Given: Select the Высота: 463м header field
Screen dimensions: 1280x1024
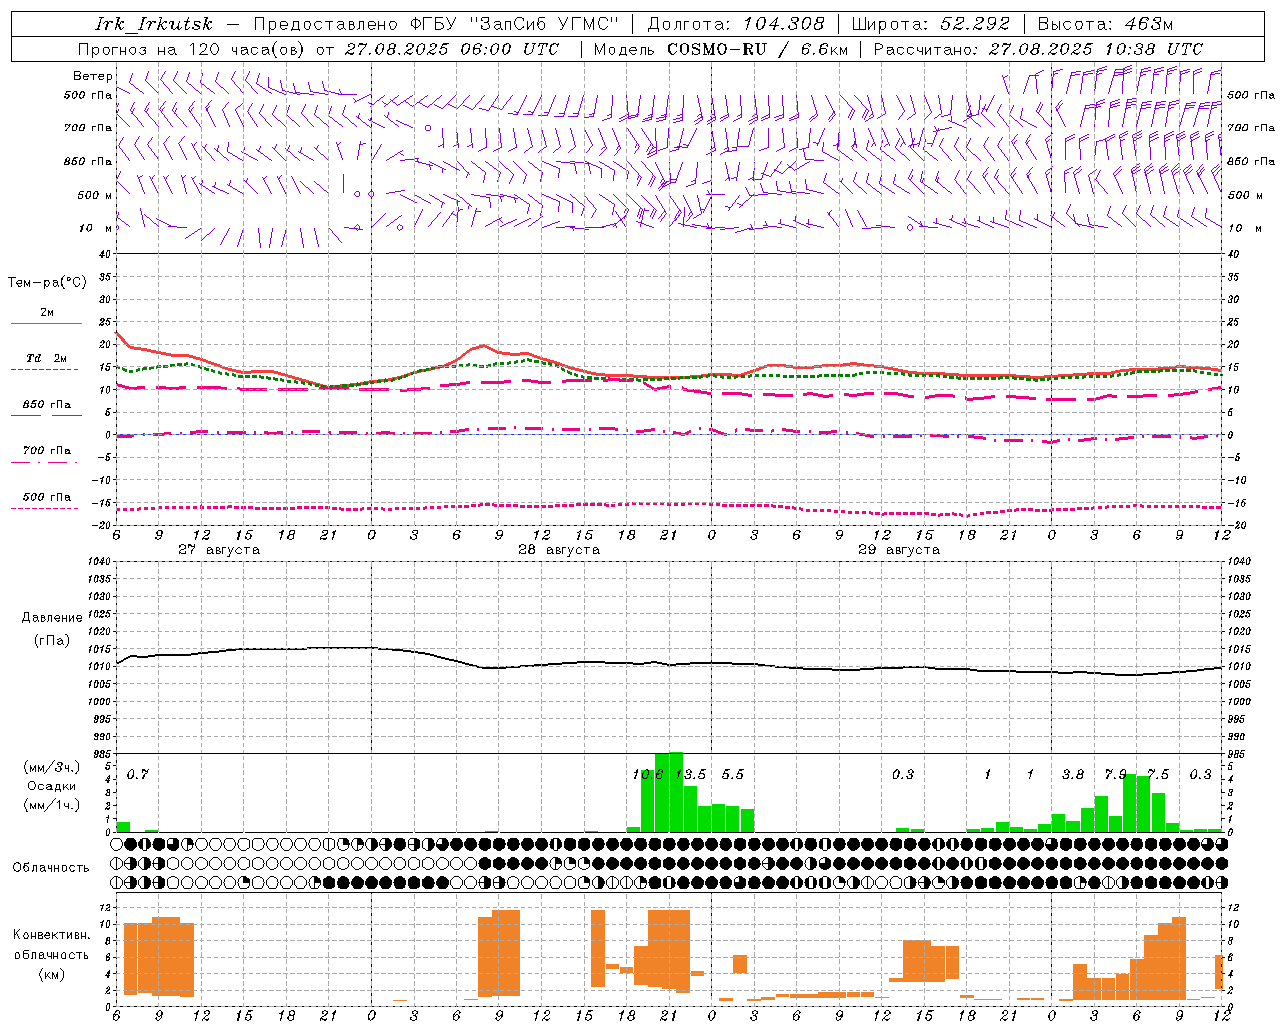Looking at the screenshot, I should click(x=1105, y=24).
